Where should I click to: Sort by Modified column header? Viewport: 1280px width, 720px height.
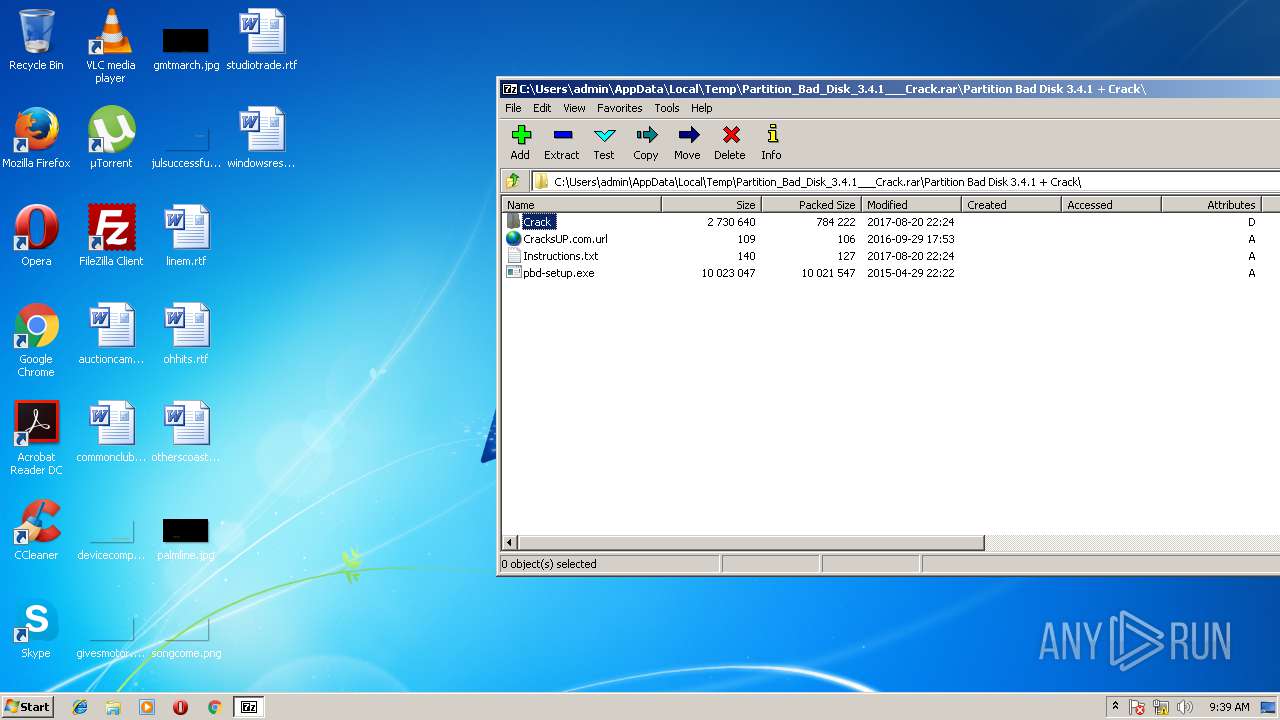point(911,204)
